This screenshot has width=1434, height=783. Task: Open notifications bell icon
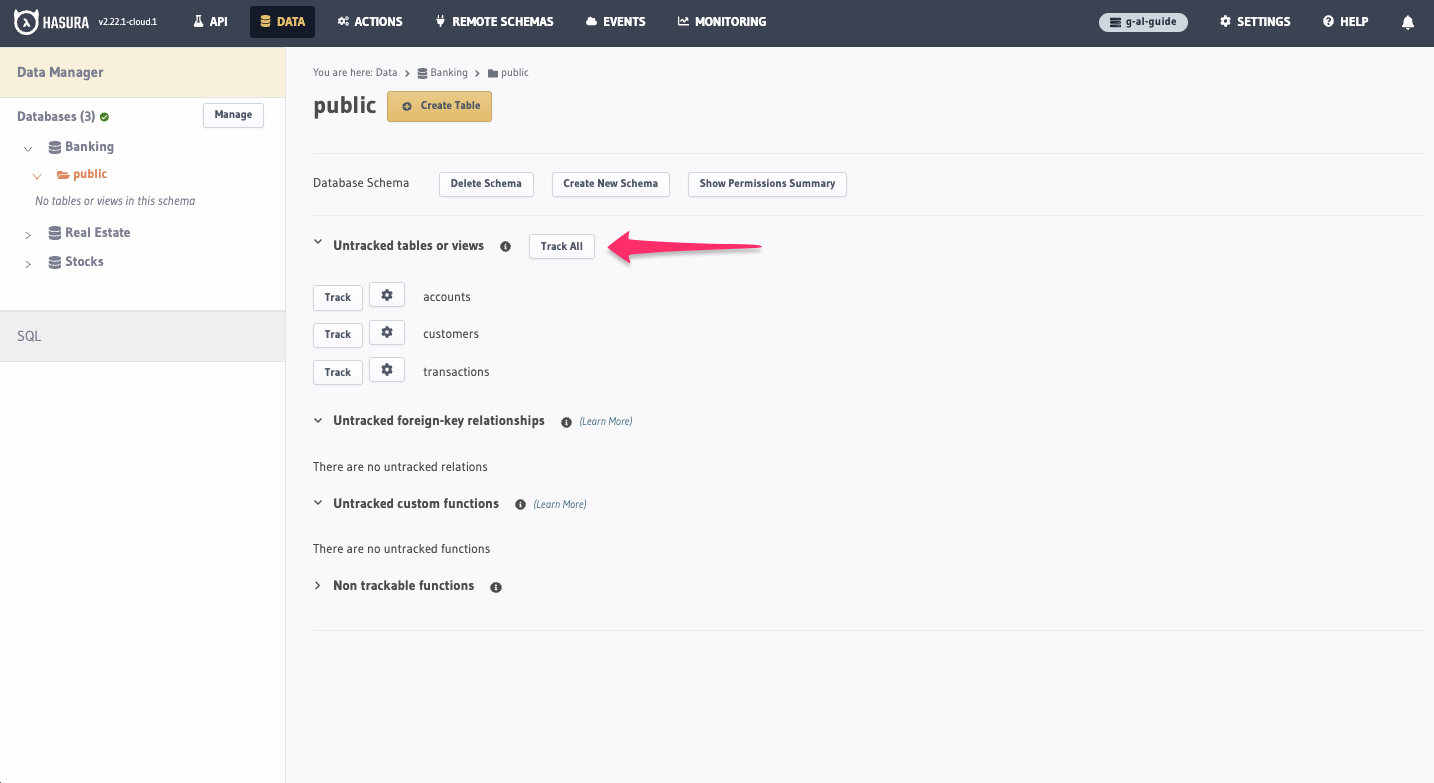click(x=1408, y=22)
